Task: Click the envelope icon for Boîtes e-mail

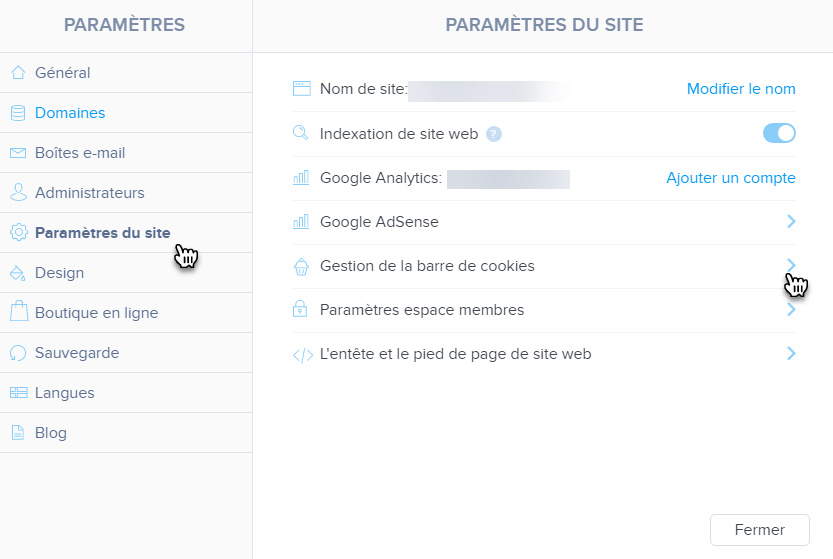Action: click(x=18, y=153)
